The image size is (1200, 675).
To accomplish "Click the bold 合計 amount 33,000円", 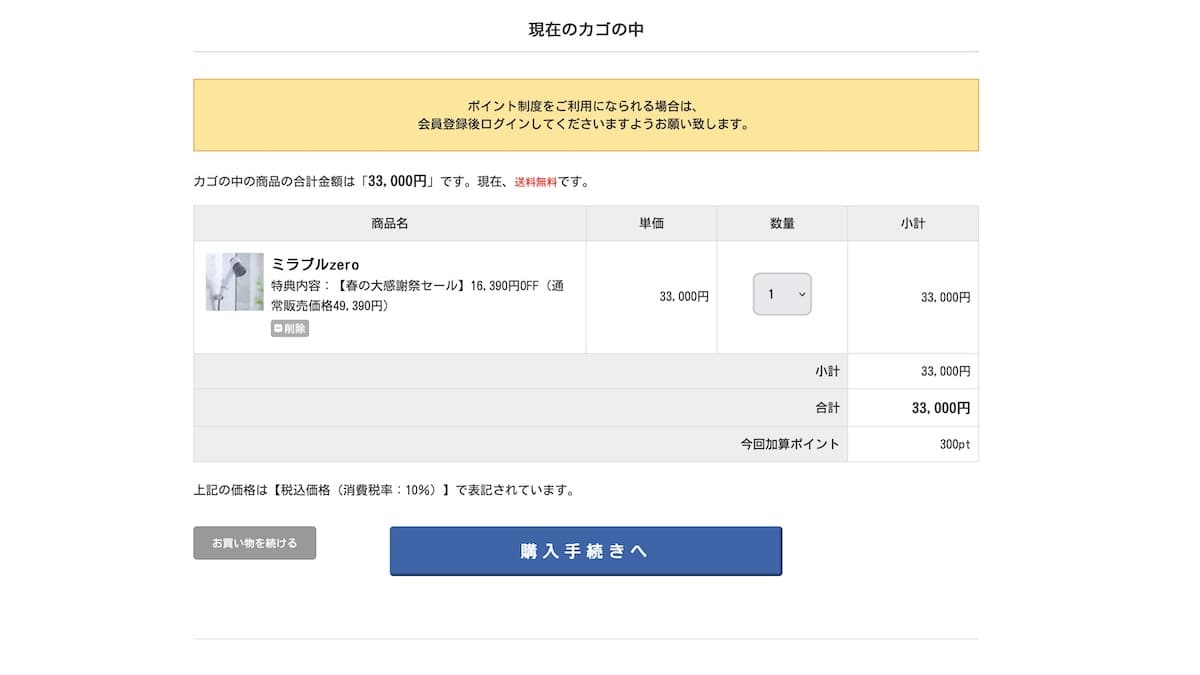I will coord(941,408).
